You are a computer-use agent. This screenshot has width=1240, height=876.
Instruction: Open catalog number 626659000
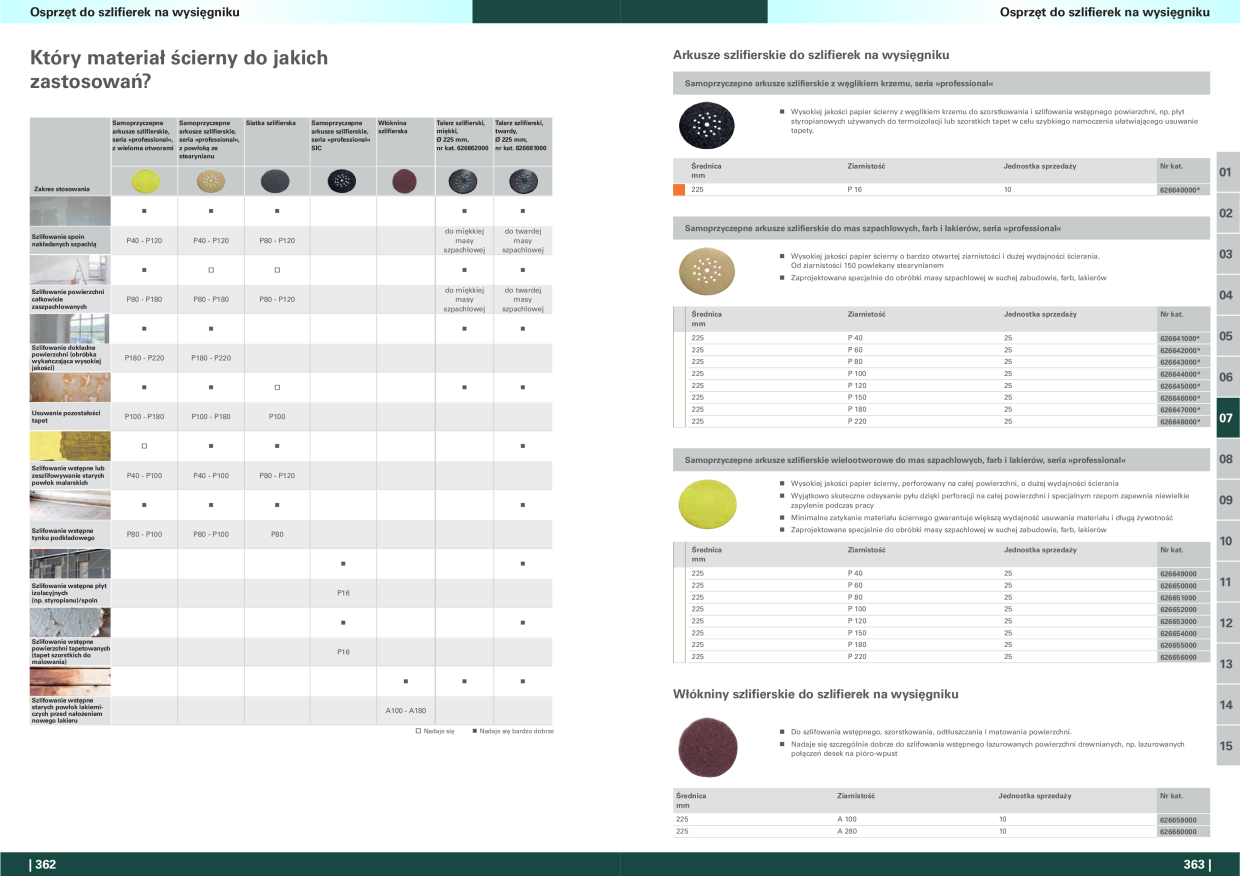[1178, 819]
